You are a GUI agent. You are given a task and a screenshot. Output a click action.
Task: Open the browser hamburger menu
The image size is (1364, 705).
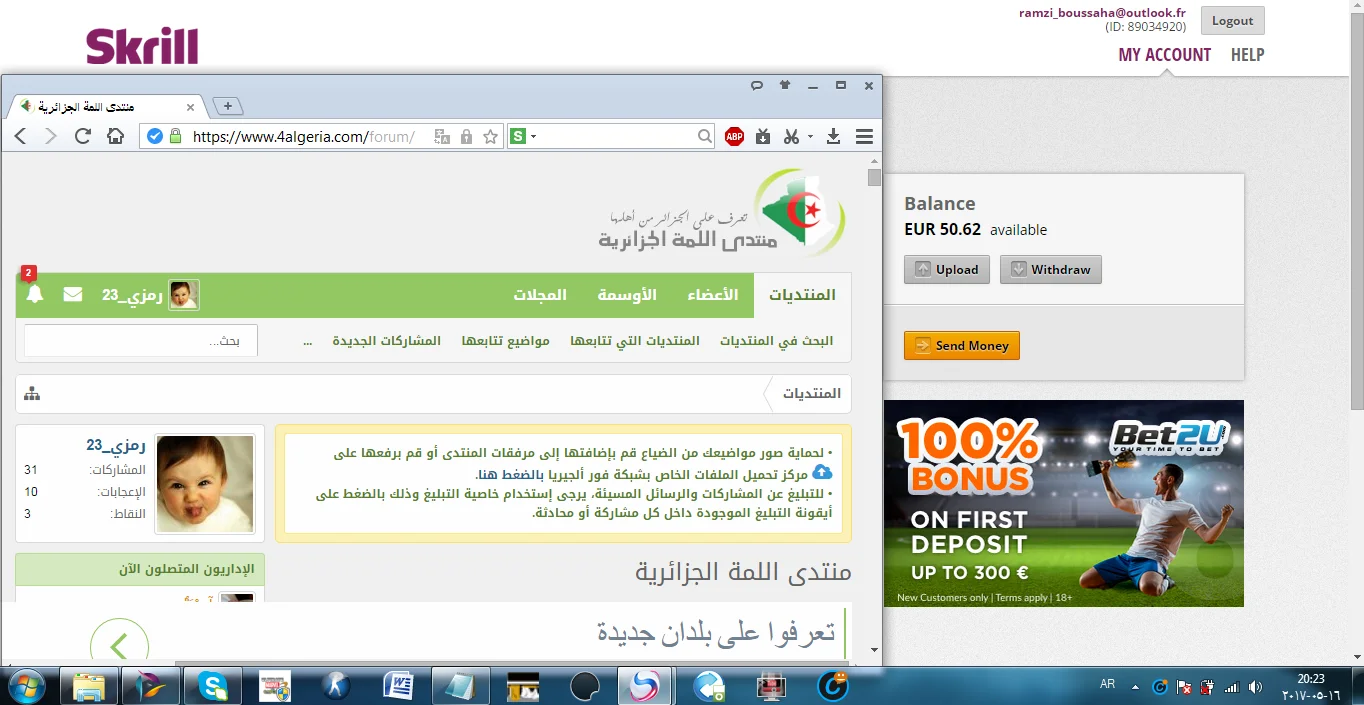coord(864,136)
